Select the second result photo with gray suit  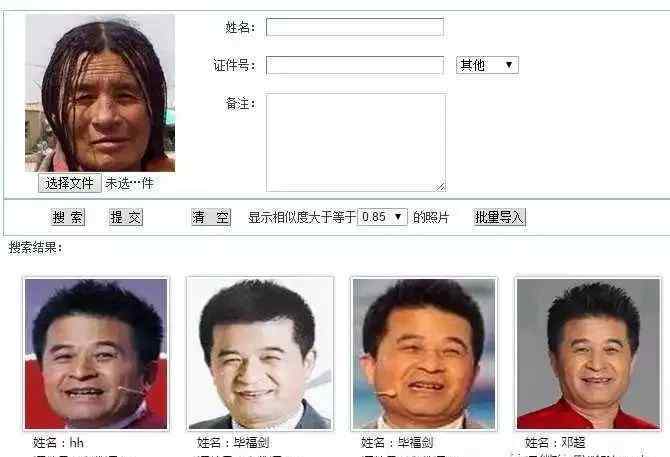pyautogui.click(x=260, y=354)
